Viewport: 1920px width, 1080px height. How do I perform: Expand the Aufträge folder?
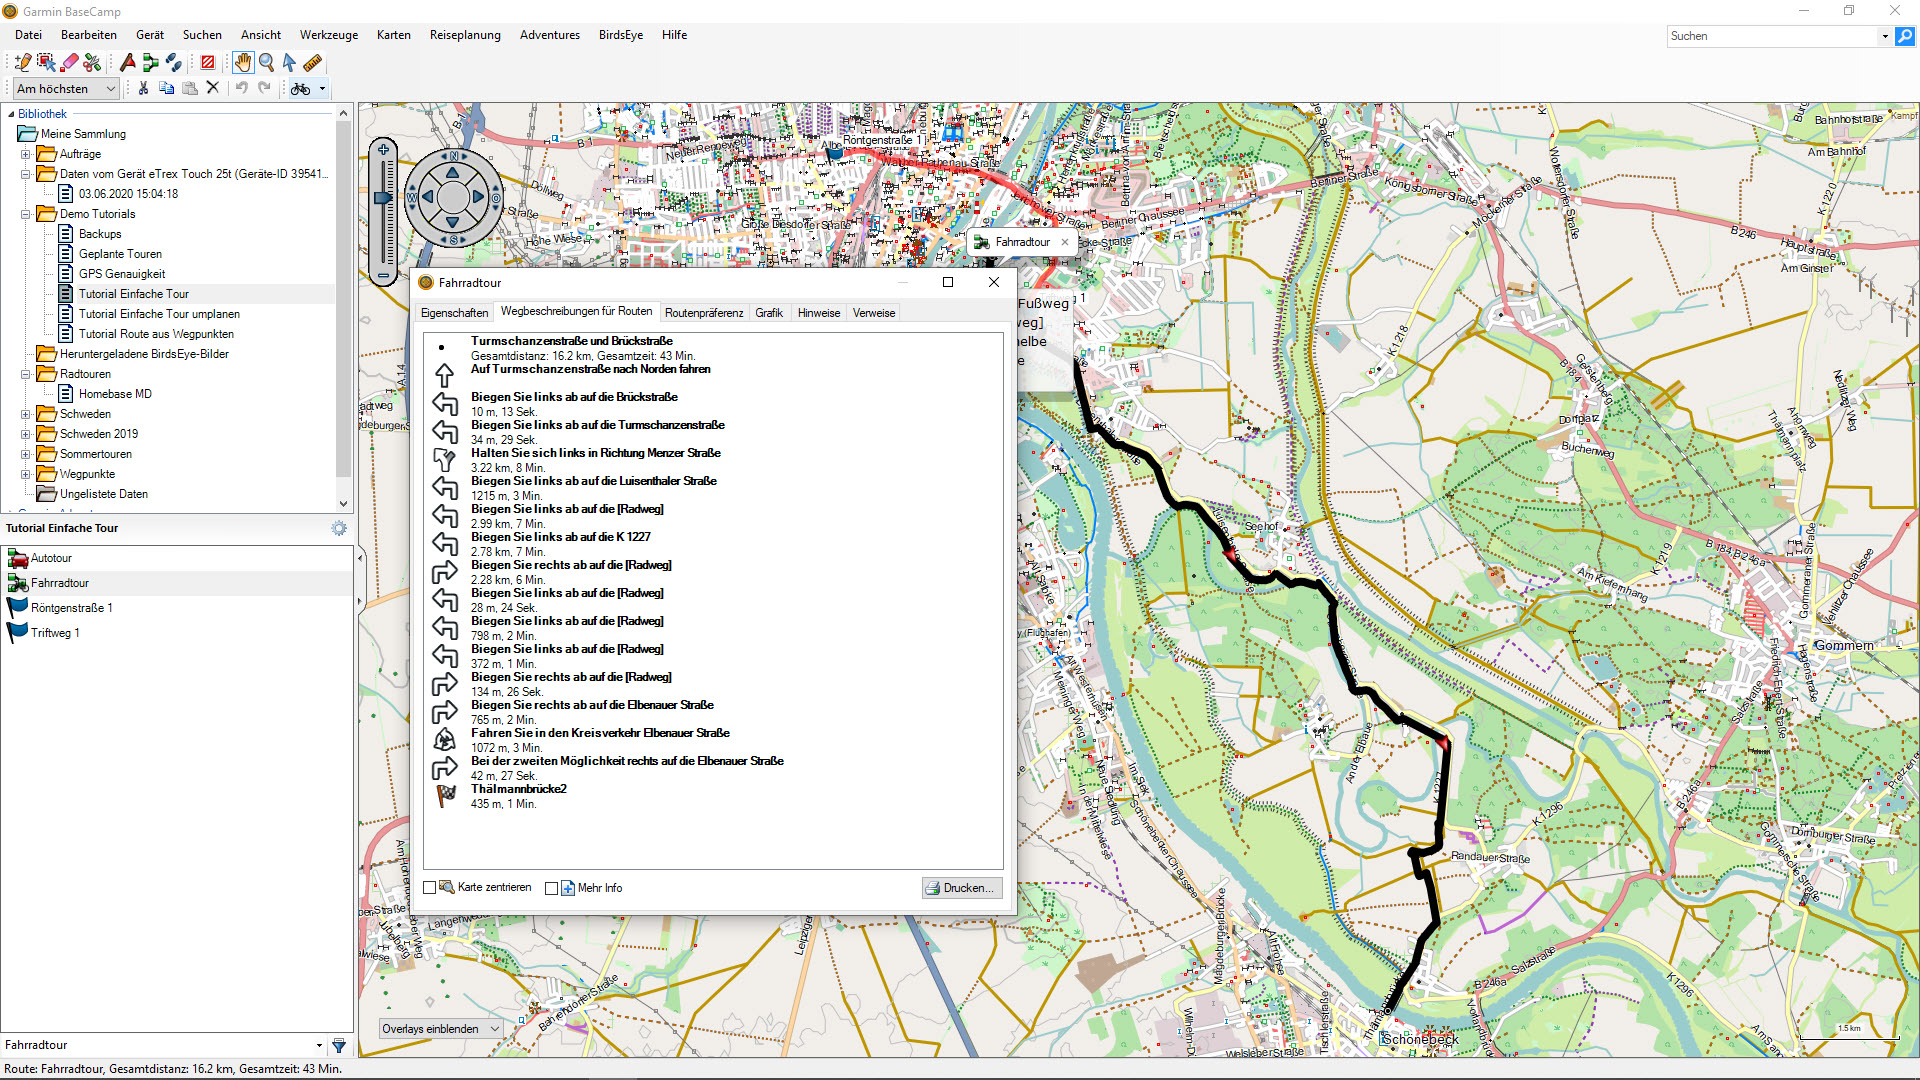tap(26, 154)
